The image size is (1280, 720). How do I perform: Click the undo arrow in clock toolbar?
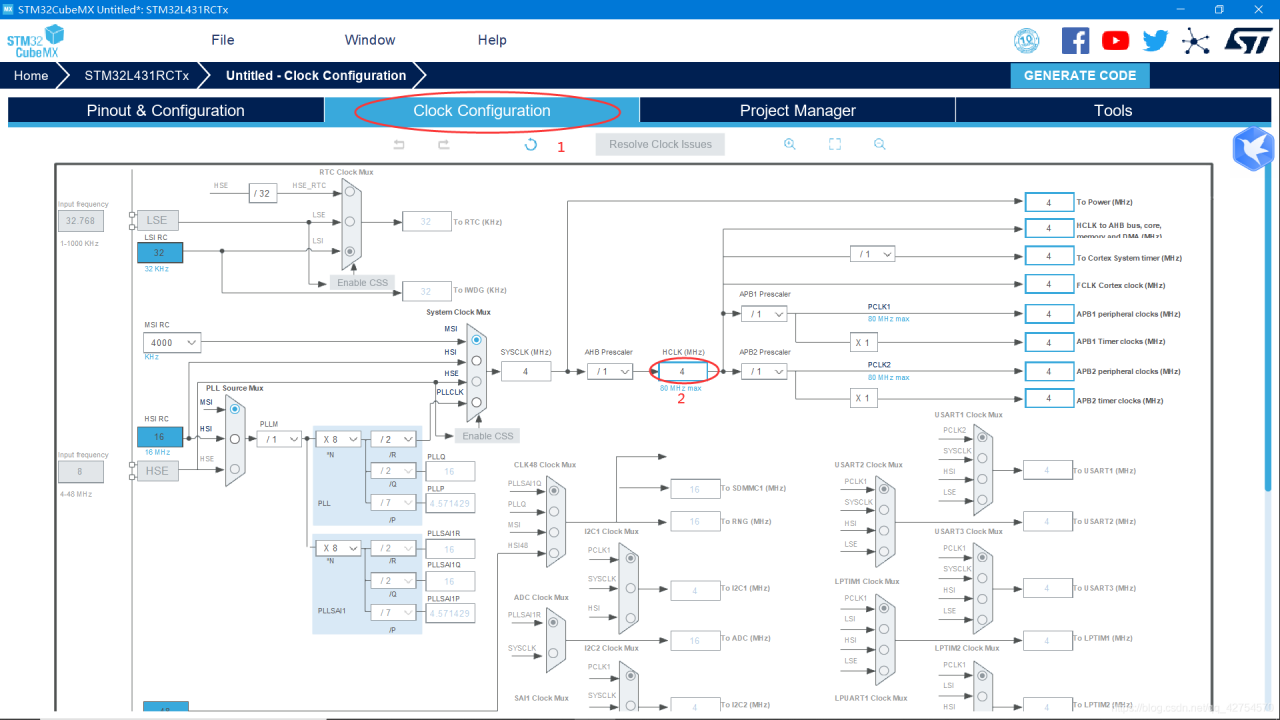399,144
